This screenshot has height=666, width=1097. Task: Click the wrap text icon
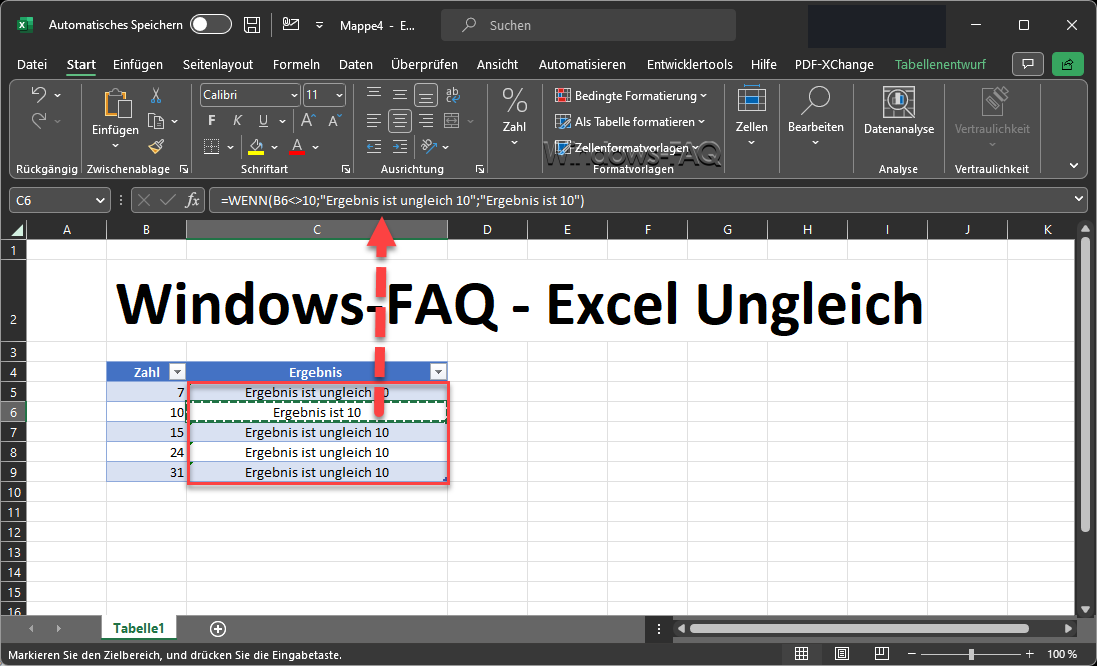click(x=453, y=95)
